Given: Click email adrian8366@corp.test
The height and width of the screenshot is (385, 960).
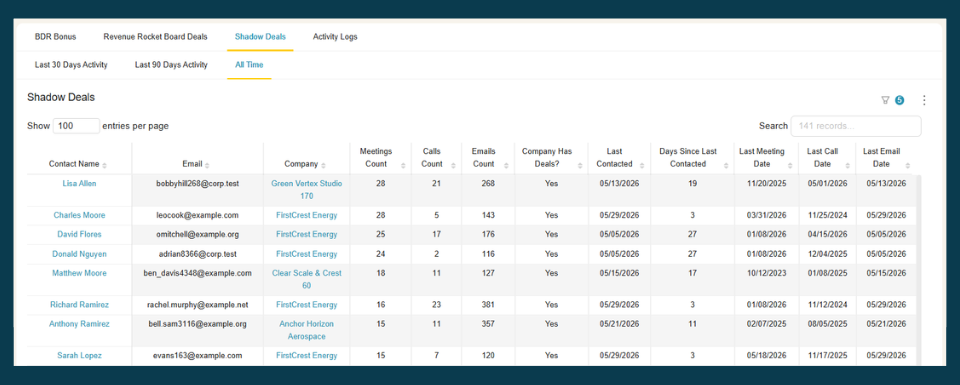Looking at the screenshot, I should [197, 254].
